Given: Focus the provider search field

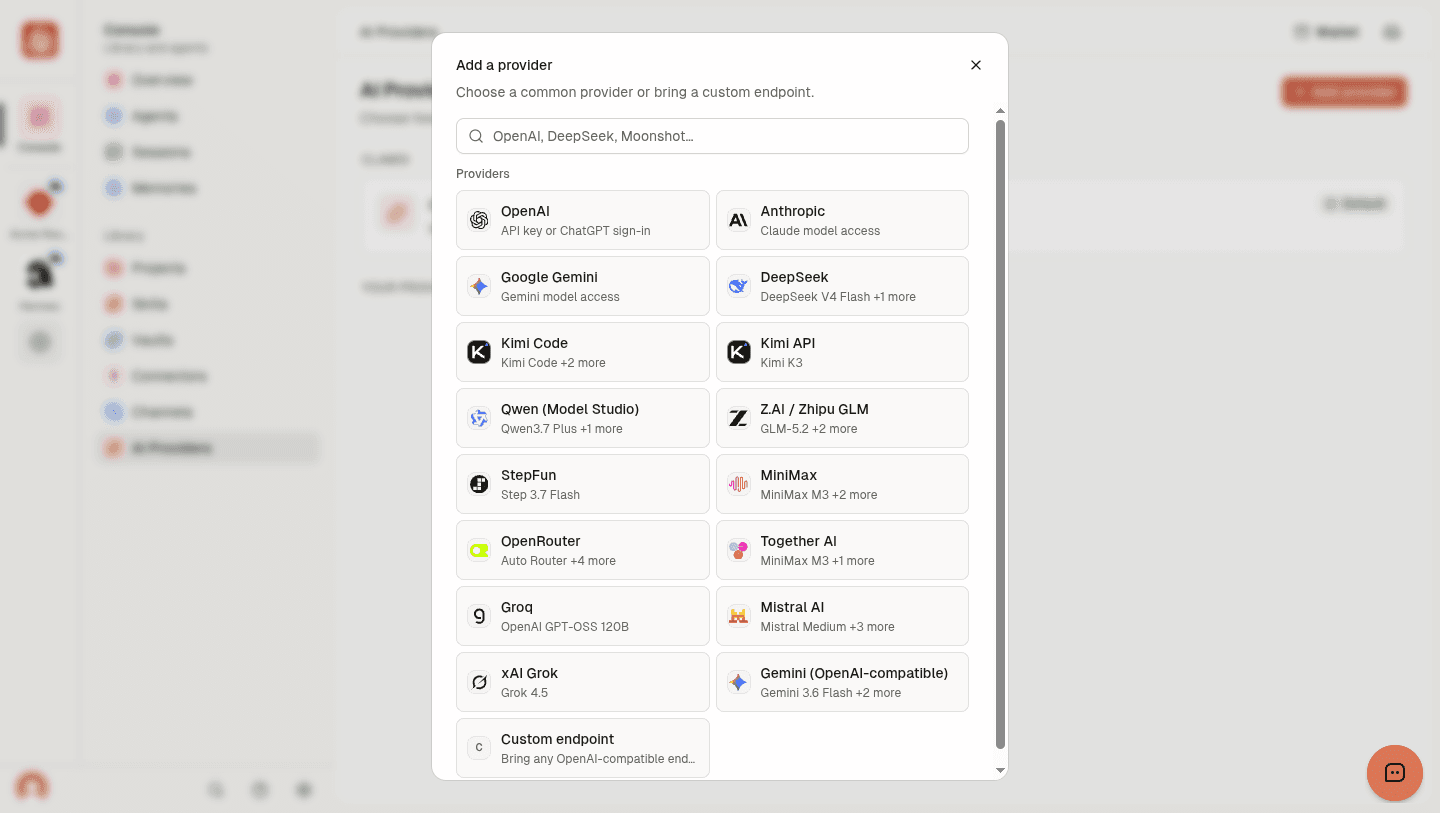Looking at the screenshot, I should (x=712, y=136).
